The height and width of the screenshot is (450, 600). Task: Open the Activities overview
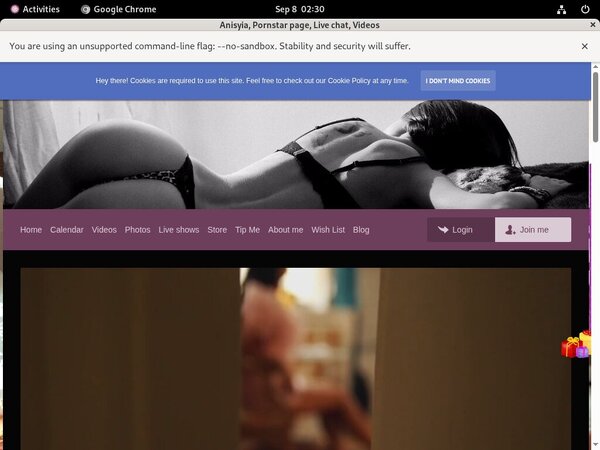[35, 9]
